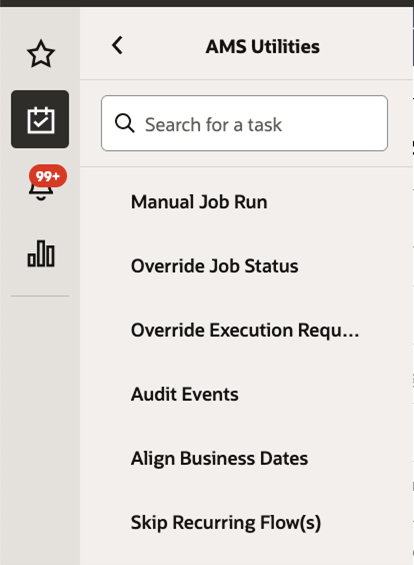Click the blank area under Skip Recurring Flow(s)
The height and width of the screenshot is (565, 414).
(x=246, y=550)
